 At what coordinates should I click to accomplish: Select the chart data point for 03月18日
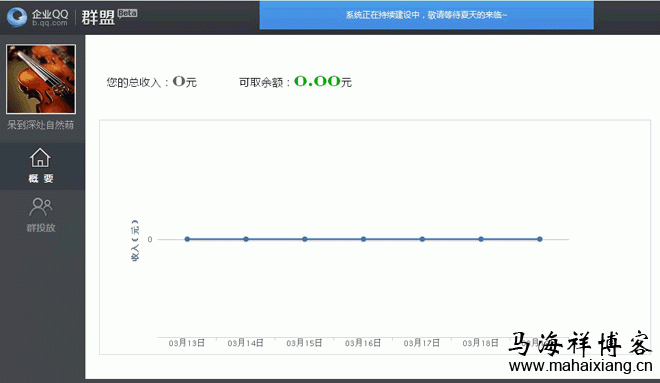pyautogui.click(x=481, y=239)
